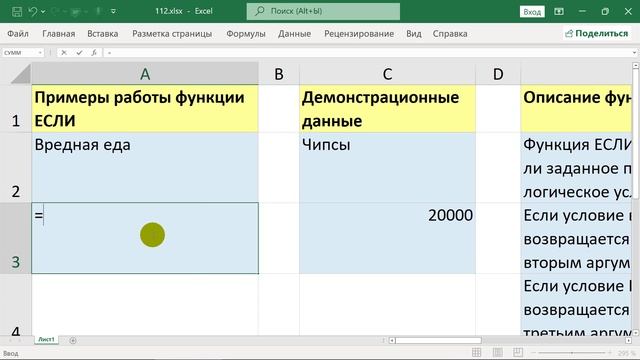Open the Данные tab
Viewport: 640px width, 360px height.
(294, 34)
